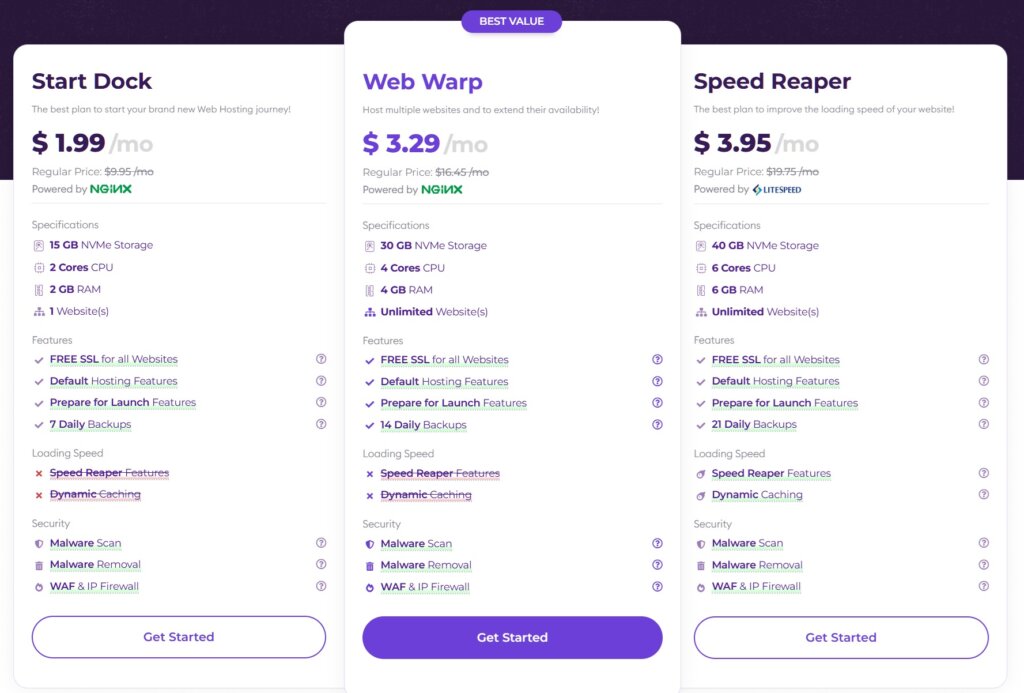This screenshot has height=693, width=1024.
Task: Click help icon for Speed Reaper Malware Scan
Action: [984, 543]
